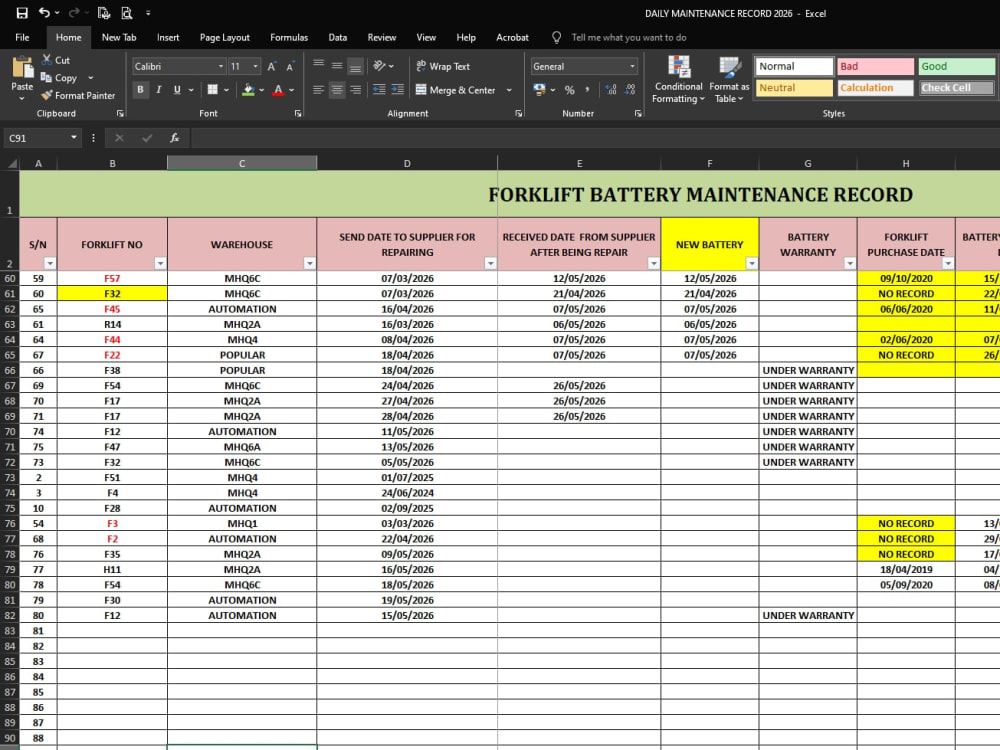
Task: Switch to the Data tab
Action: tap(337, 38)
